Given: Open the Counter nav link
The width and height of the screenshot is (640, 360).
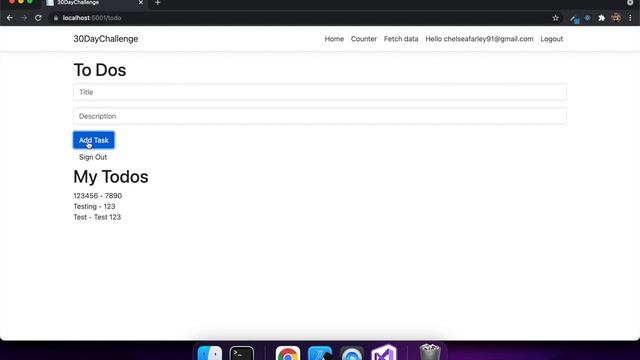Looking at the screenshot, I should click(x=364, y=39).
